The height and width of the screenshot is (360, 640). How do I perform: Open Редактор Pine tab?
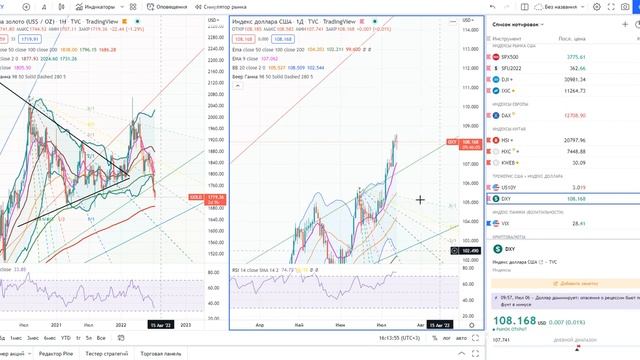pyautogui.click(x=56, y=353)
